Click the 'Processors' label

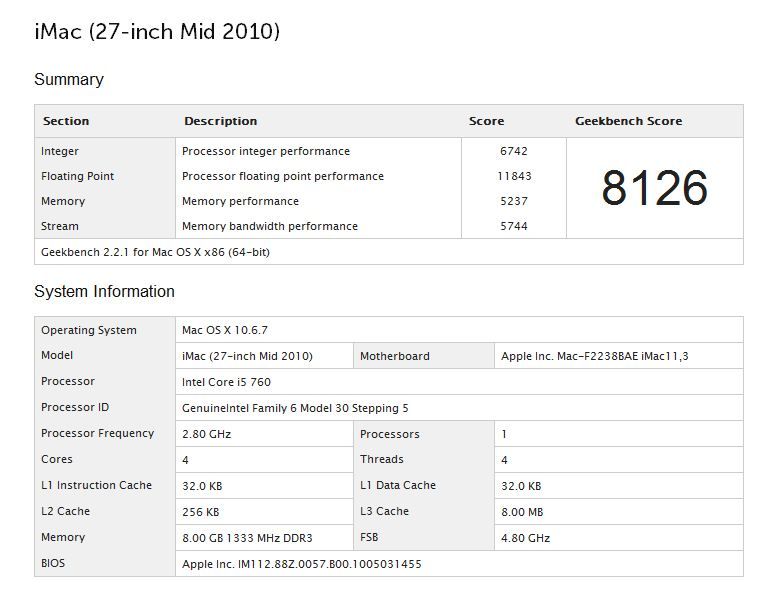[390, 434]
